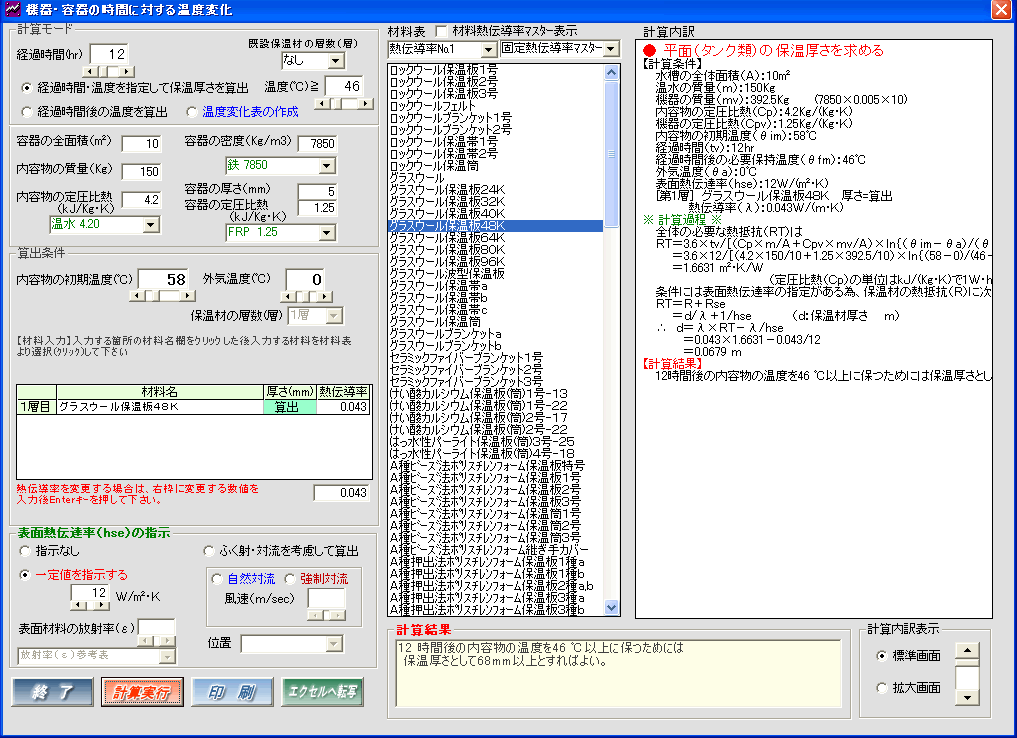Click the エクセルへ転写 button
The height and width of the screenshot is (738, 1017).
(320, 691)
